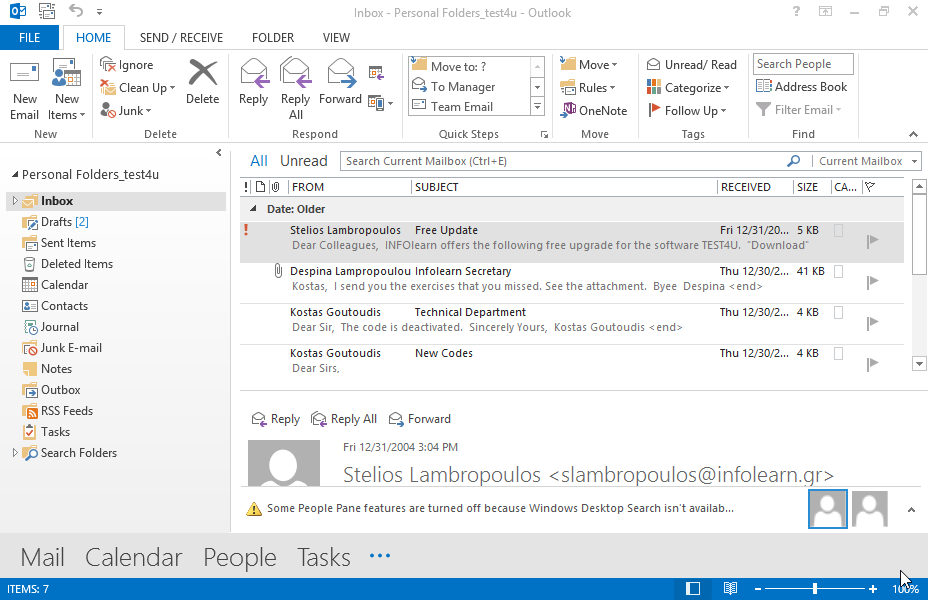Minimize the folder pane
The image size is (928, 600).
click(219, 153)
